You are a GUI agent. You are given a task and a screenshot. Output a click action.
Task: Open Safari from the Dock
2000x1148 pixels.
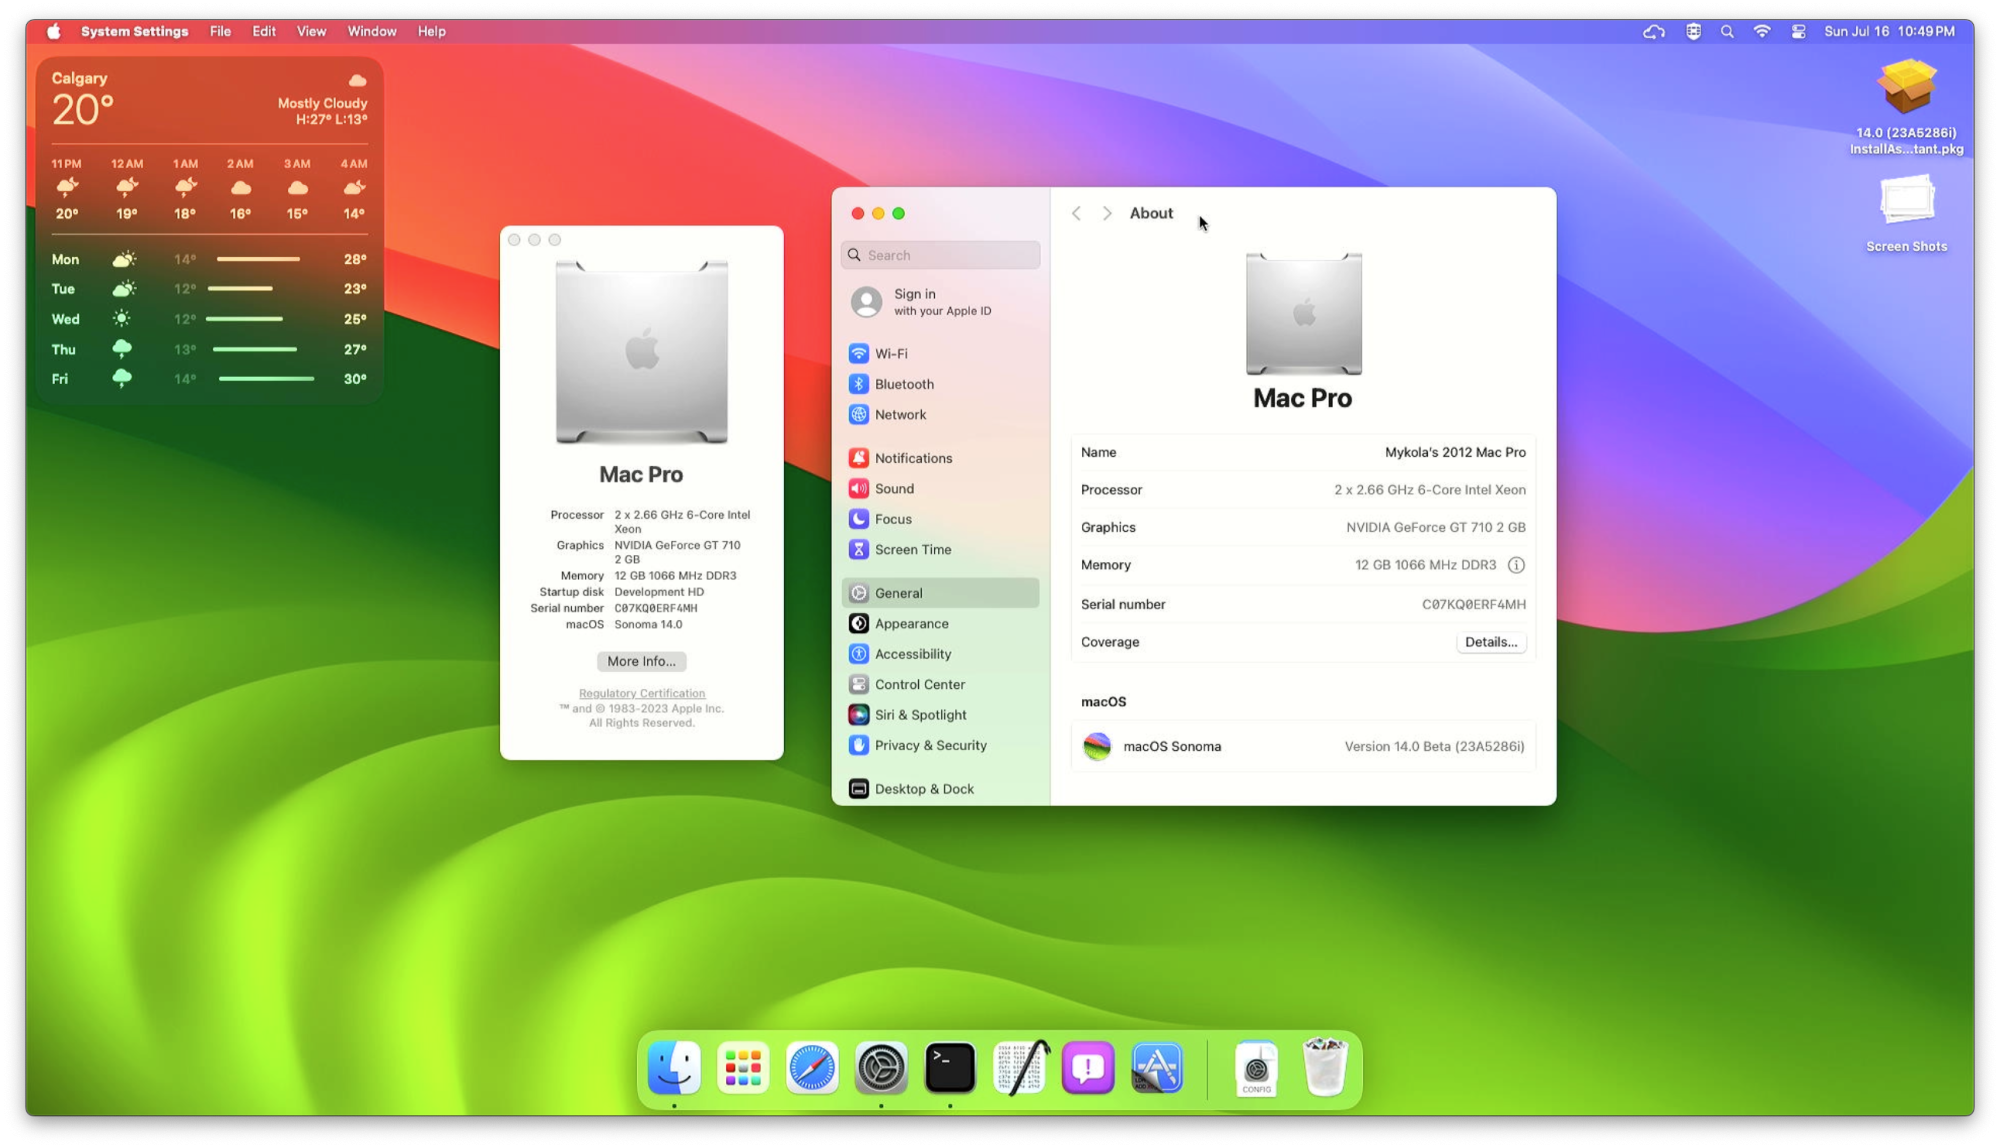coord(812,1068)
